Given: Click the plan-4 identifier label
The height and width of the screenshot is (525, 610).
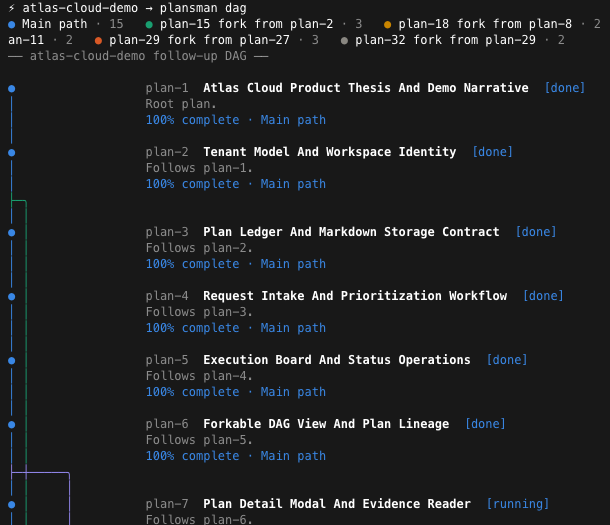Looking at the screenshot, I should 167,296.
